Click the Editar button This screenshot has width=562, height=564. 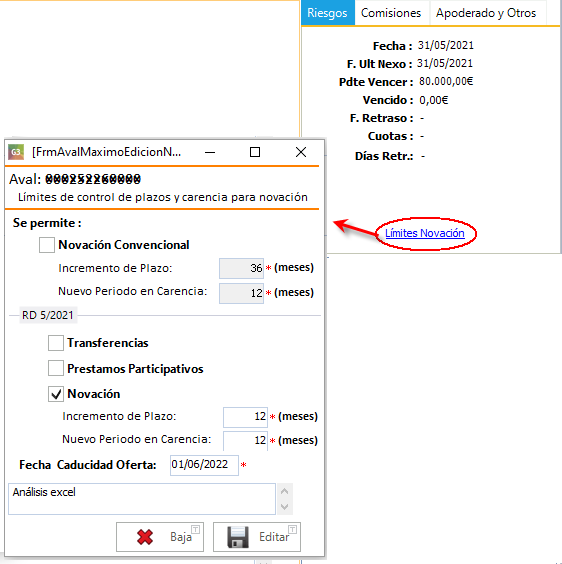click(257, 537)
